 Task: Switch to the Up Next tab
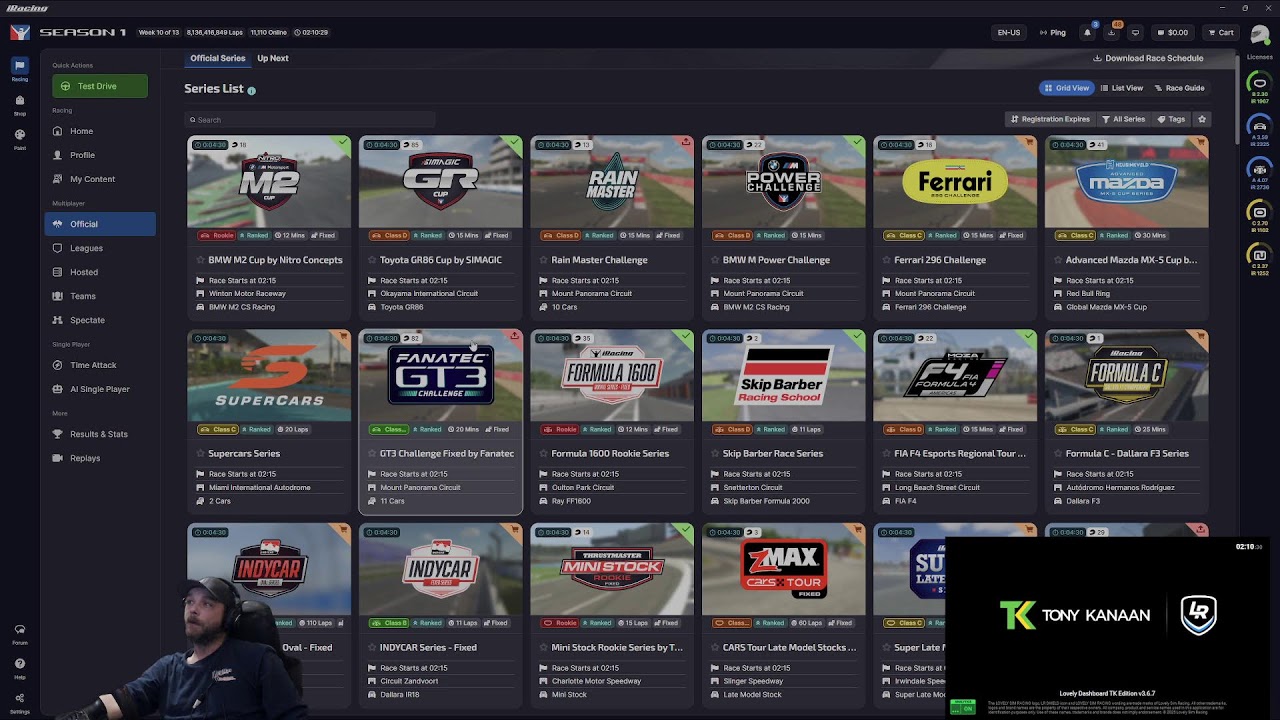tap(272, 58)
